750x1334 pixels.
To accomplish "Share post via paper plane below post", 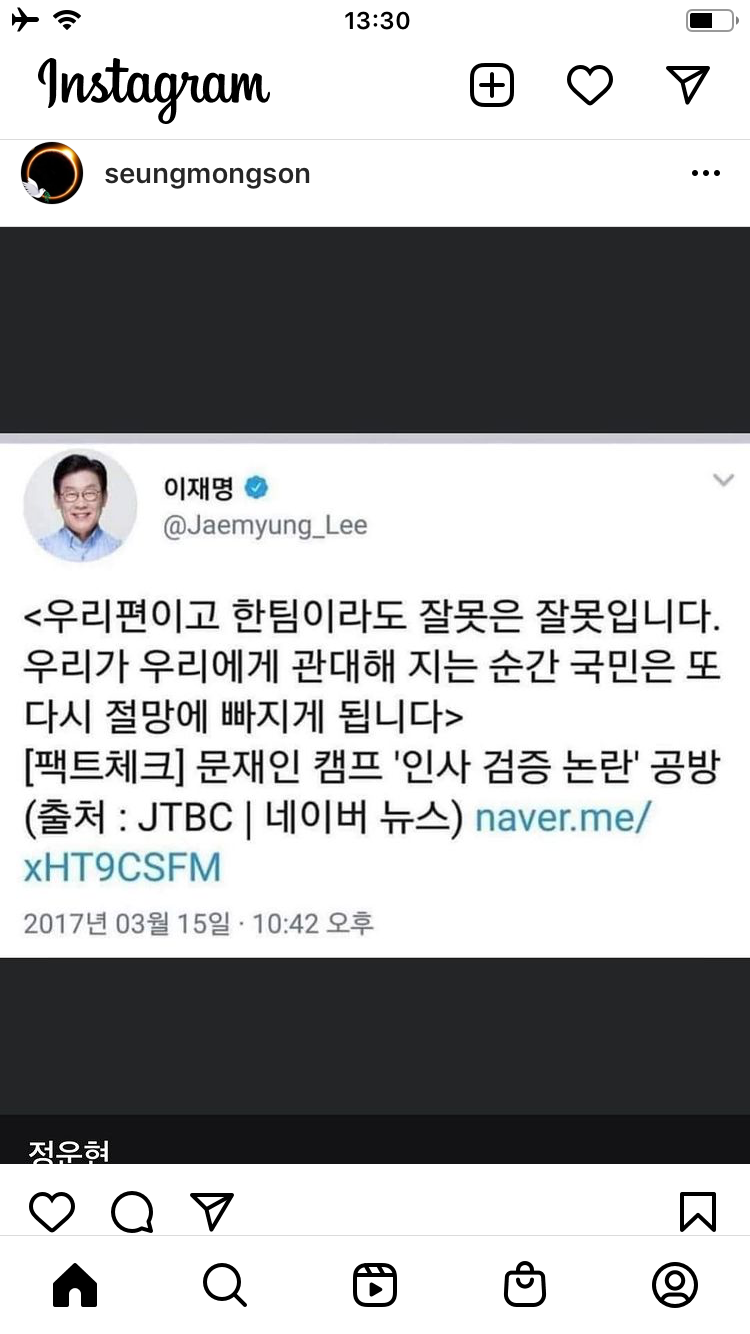I will point(211,1212).
